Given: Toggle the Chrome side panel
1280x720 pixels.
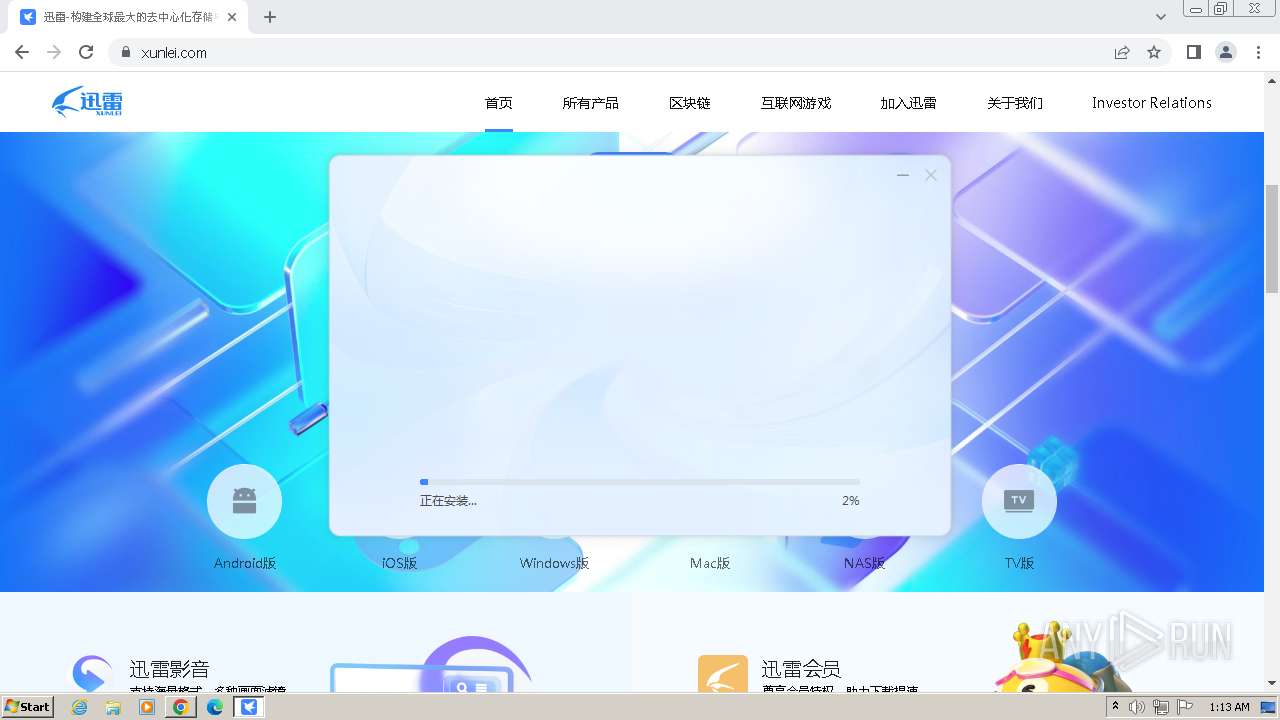Looking at the screenshot, I should pos(1194,53).
